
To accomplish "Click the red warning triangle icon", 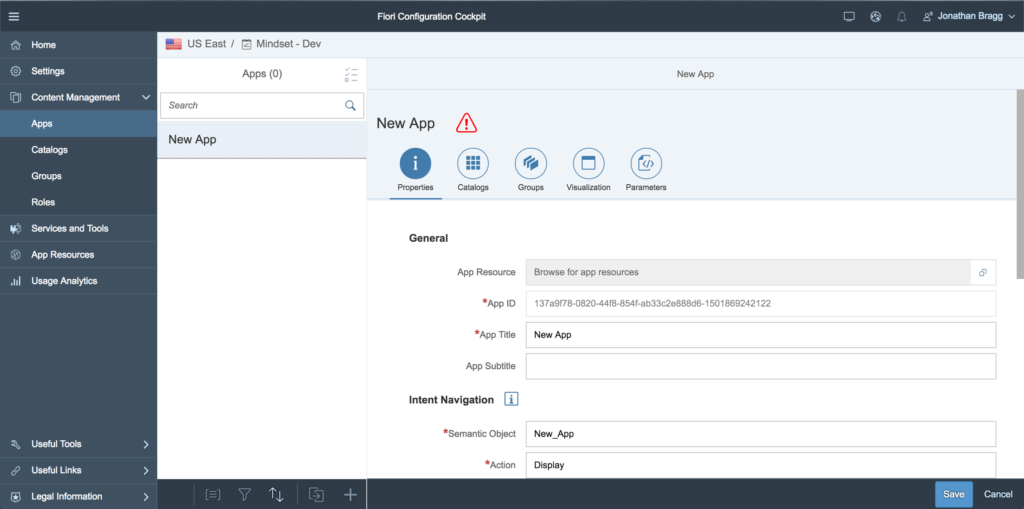I will (x=466, y=123).
